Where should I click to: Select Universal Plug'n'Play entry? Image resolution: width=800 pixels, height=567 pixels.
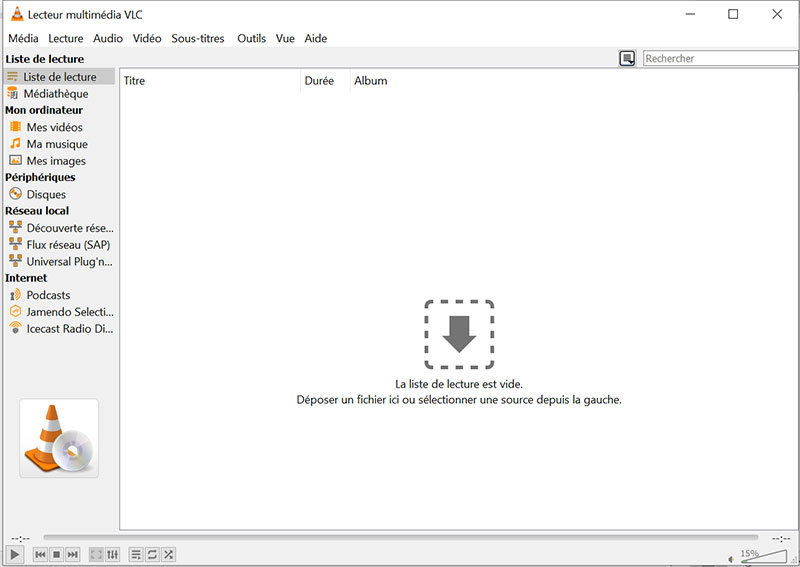(69, 262)
